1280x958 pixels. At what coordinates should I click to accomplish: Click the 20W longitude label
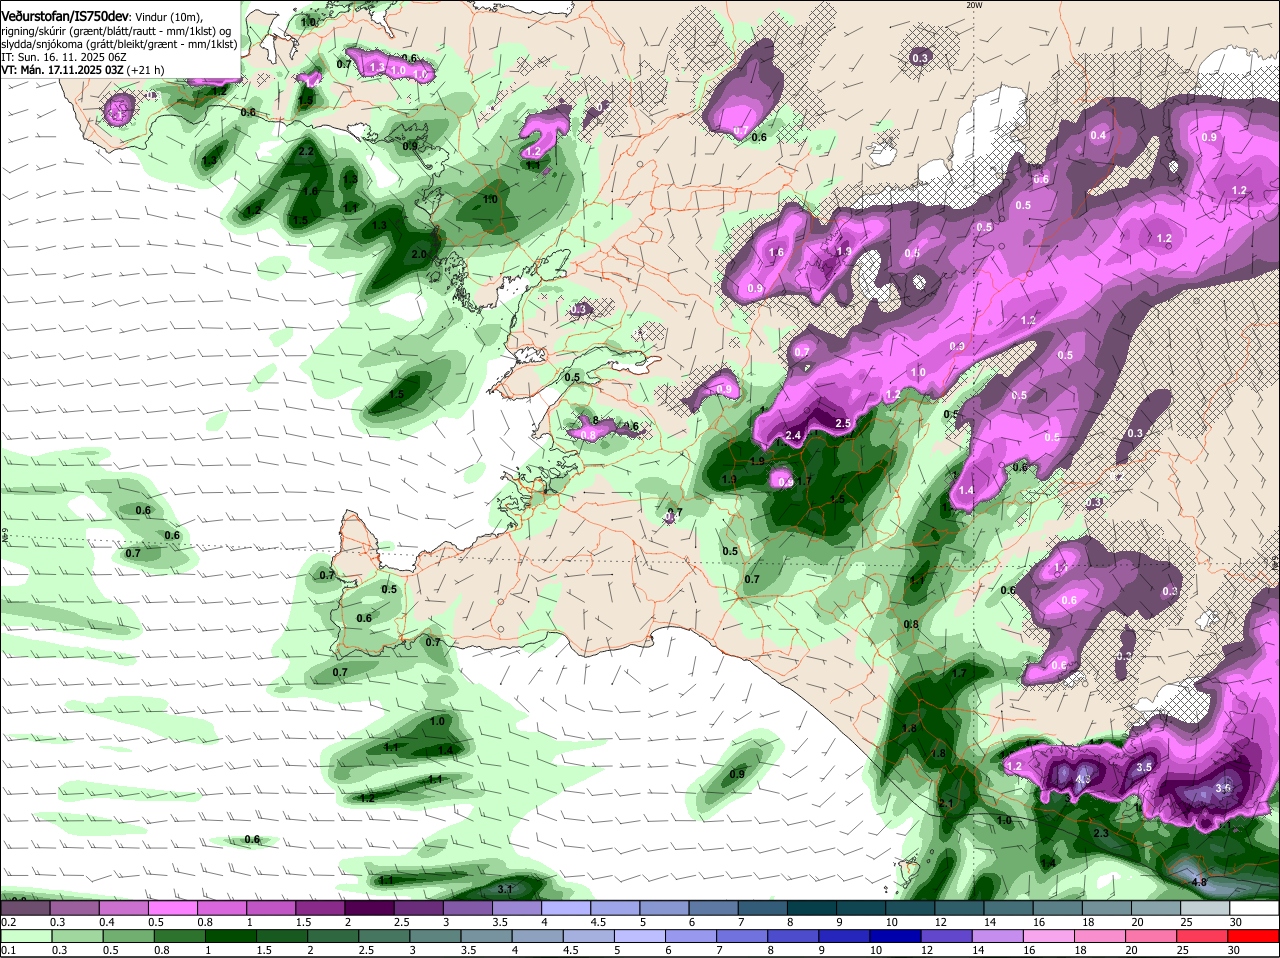tap(974, 5)
